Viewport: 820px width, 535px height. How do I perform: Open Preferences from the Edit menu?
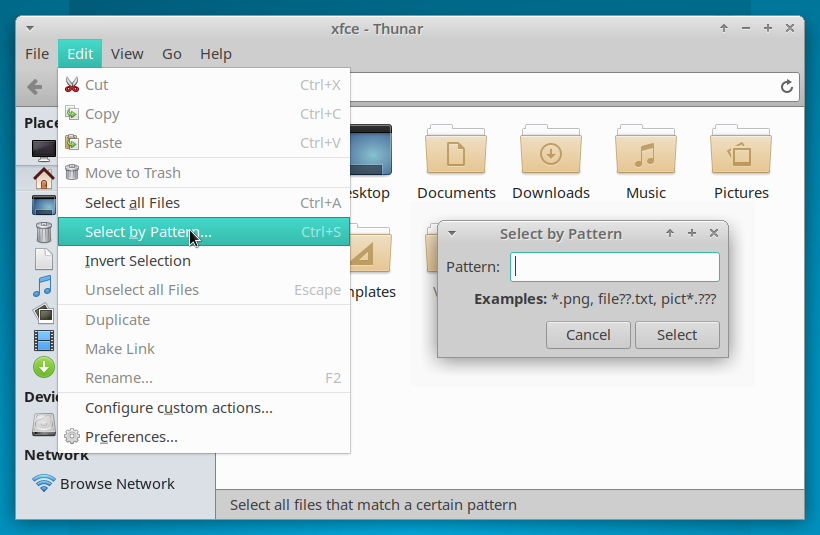pos(204,436)
